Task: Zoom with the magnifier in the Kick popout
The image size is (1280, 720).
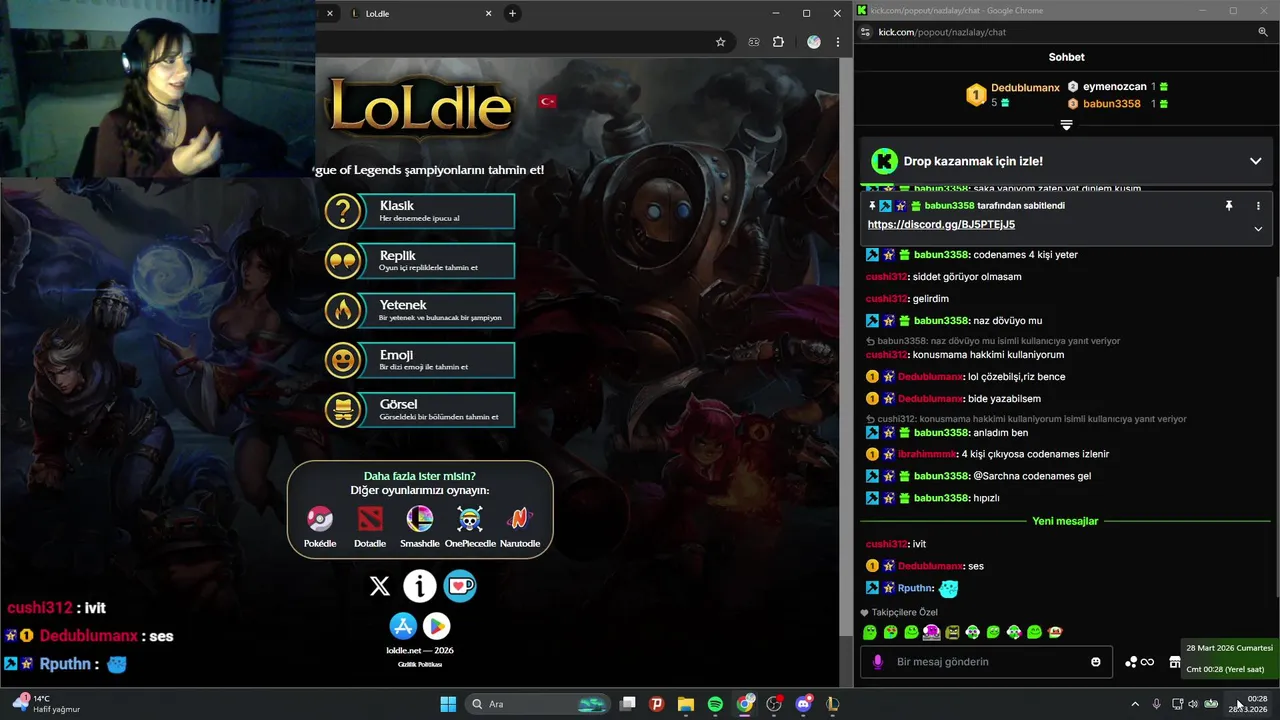Action: tap(1263, 32)
